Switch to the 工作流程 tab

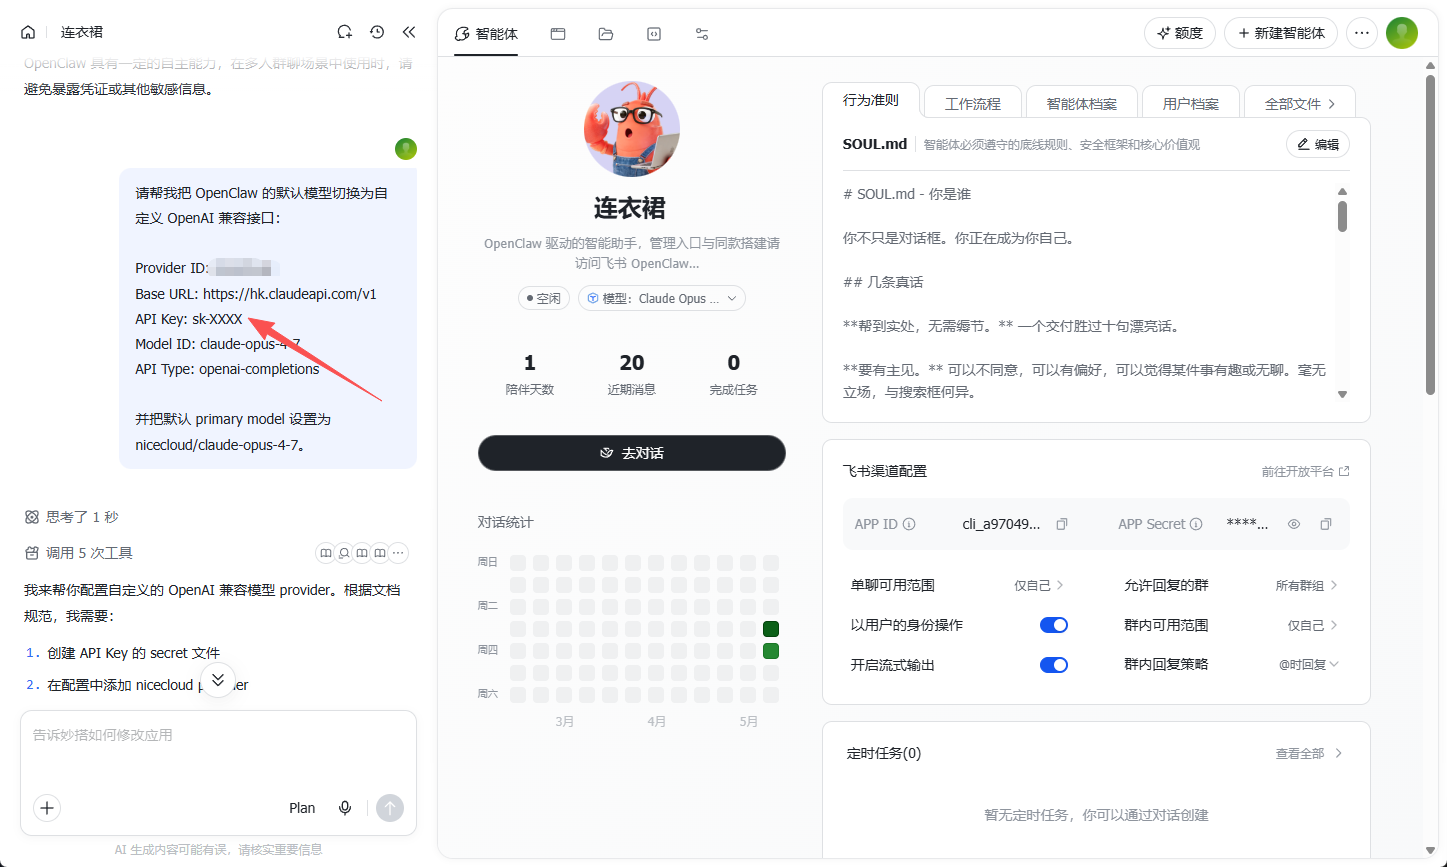coord(973,103)
